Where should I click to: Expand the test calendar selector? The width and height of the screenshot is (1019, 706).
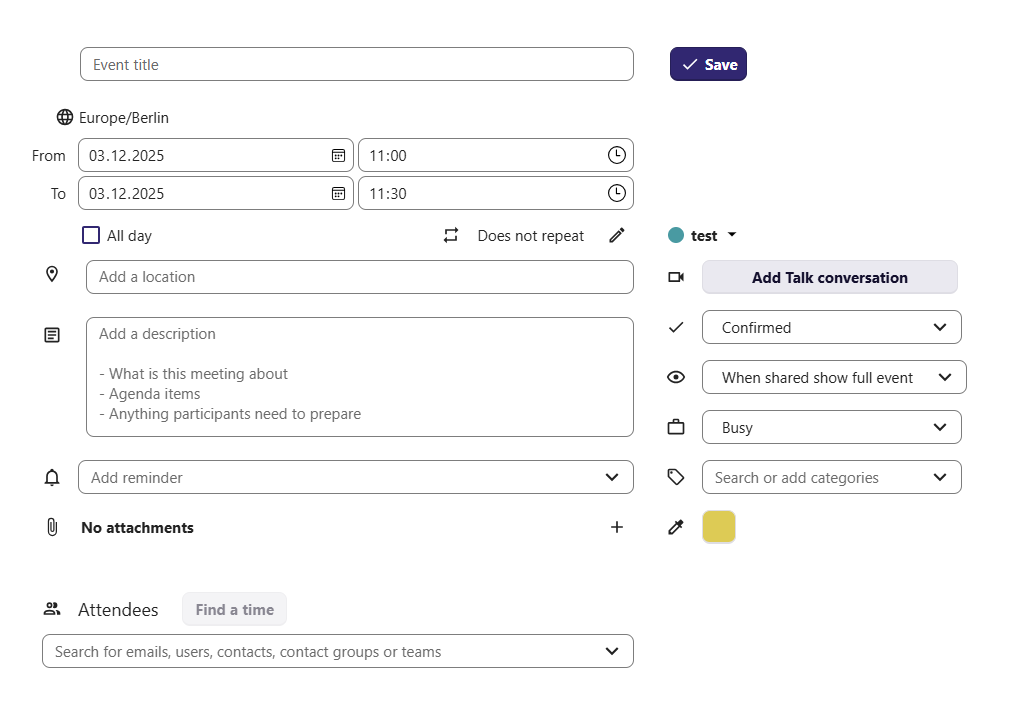[x=704, y=235]
